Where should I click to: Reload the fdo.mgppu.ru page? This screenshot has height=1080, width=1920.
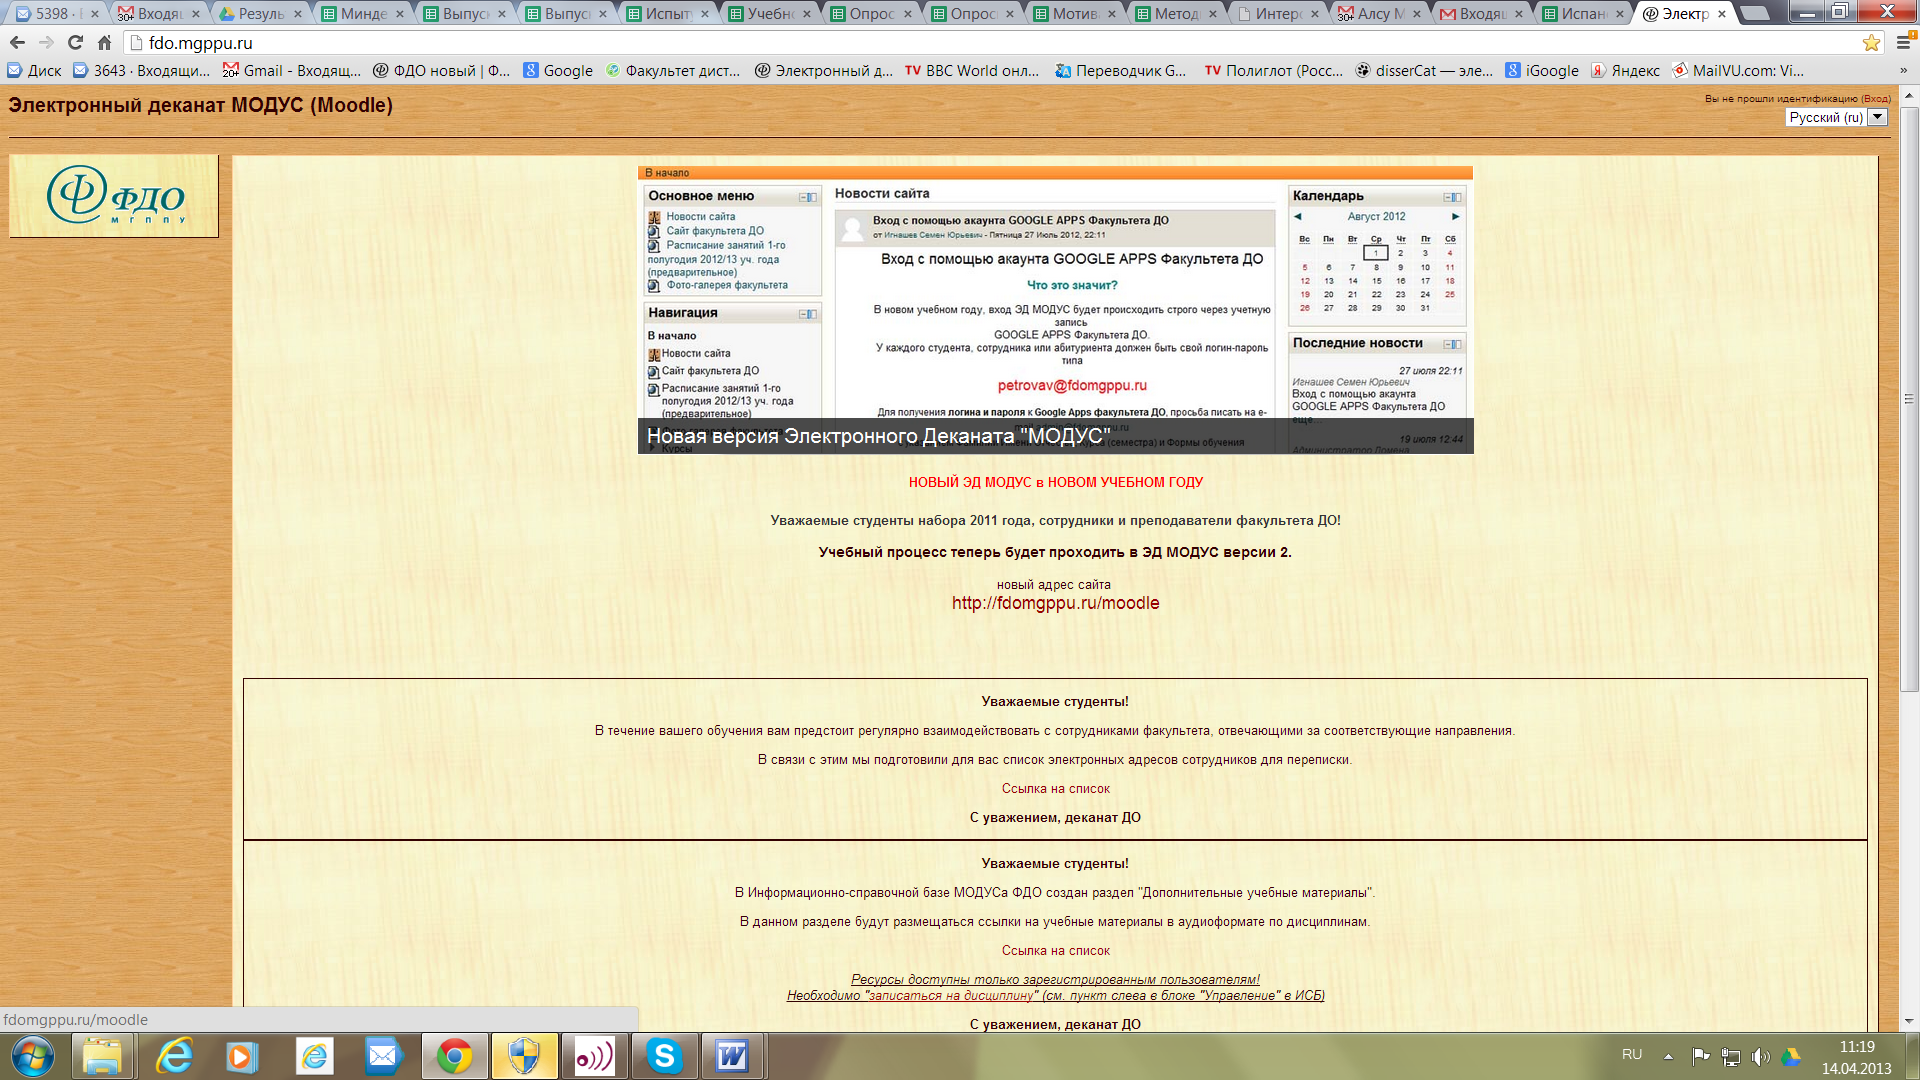(75, 43)
